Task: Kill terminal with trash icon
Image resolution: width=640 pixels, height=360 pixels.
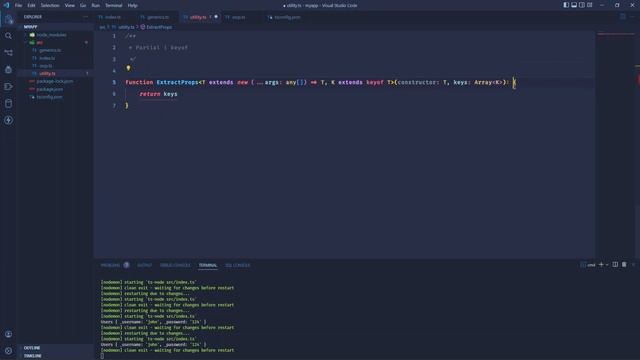Action: point(624,265)
